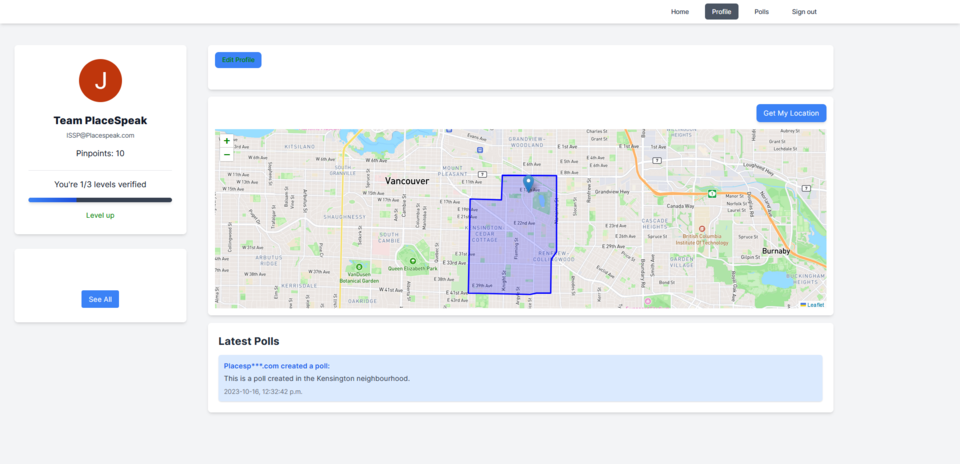Viewport: 960px width, 464px height.
Task: Open the Home page
Action: [x=680, y=12]
